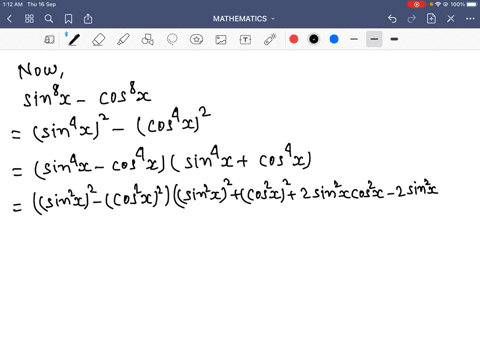Select the Shapes tool
480x360 pixels.
pyautogui.click(x=147, y=39)
